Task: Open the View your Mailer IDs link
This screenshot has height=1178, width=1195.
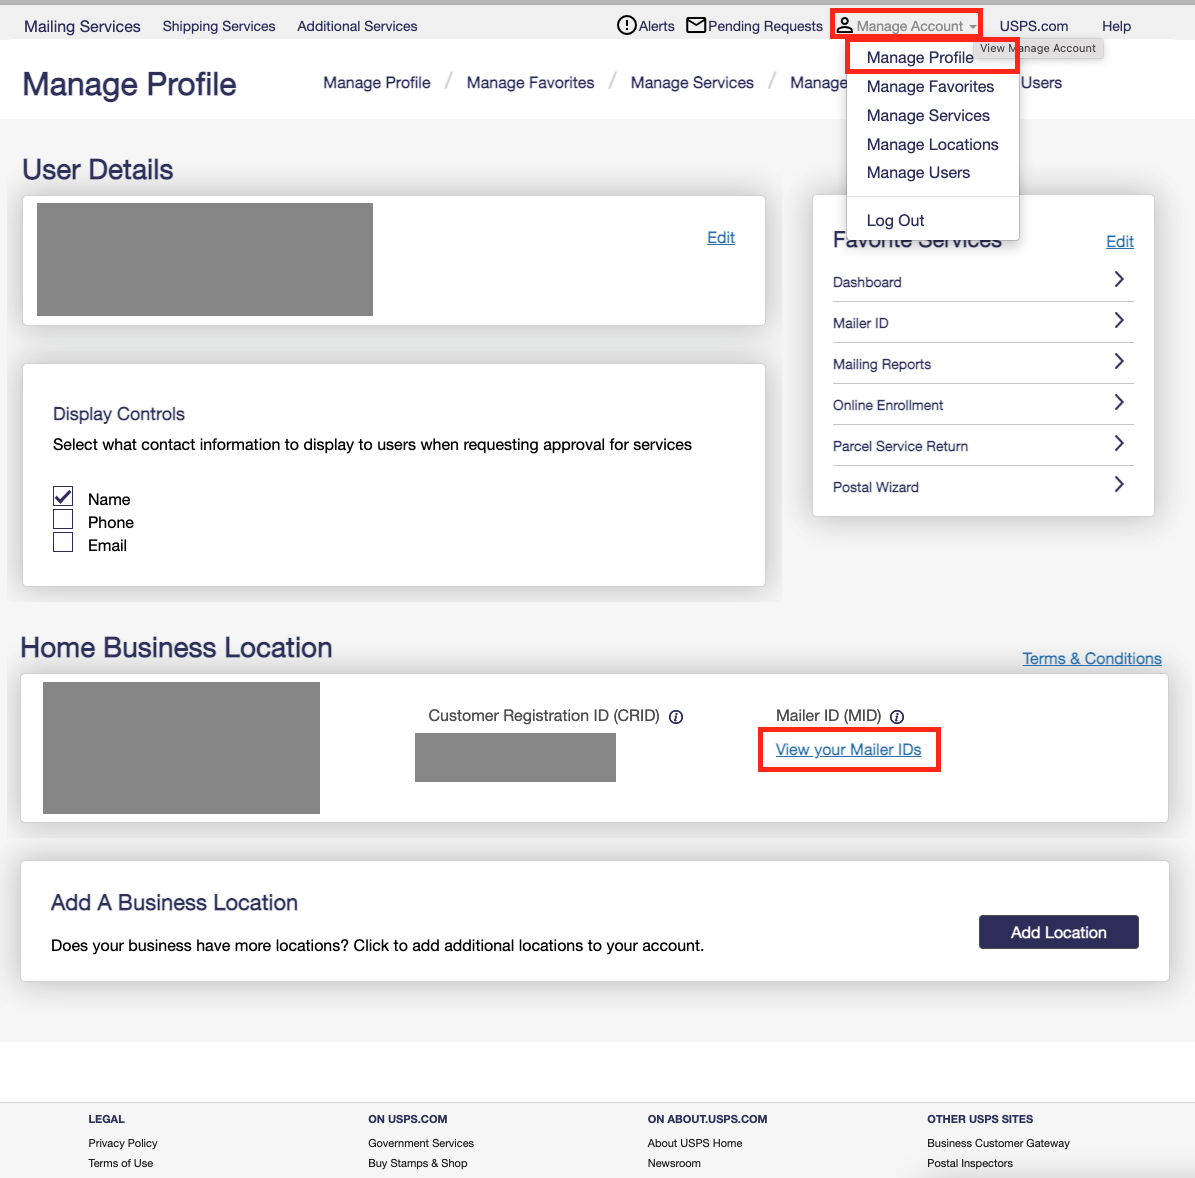Action: click(x=848, y=750)
